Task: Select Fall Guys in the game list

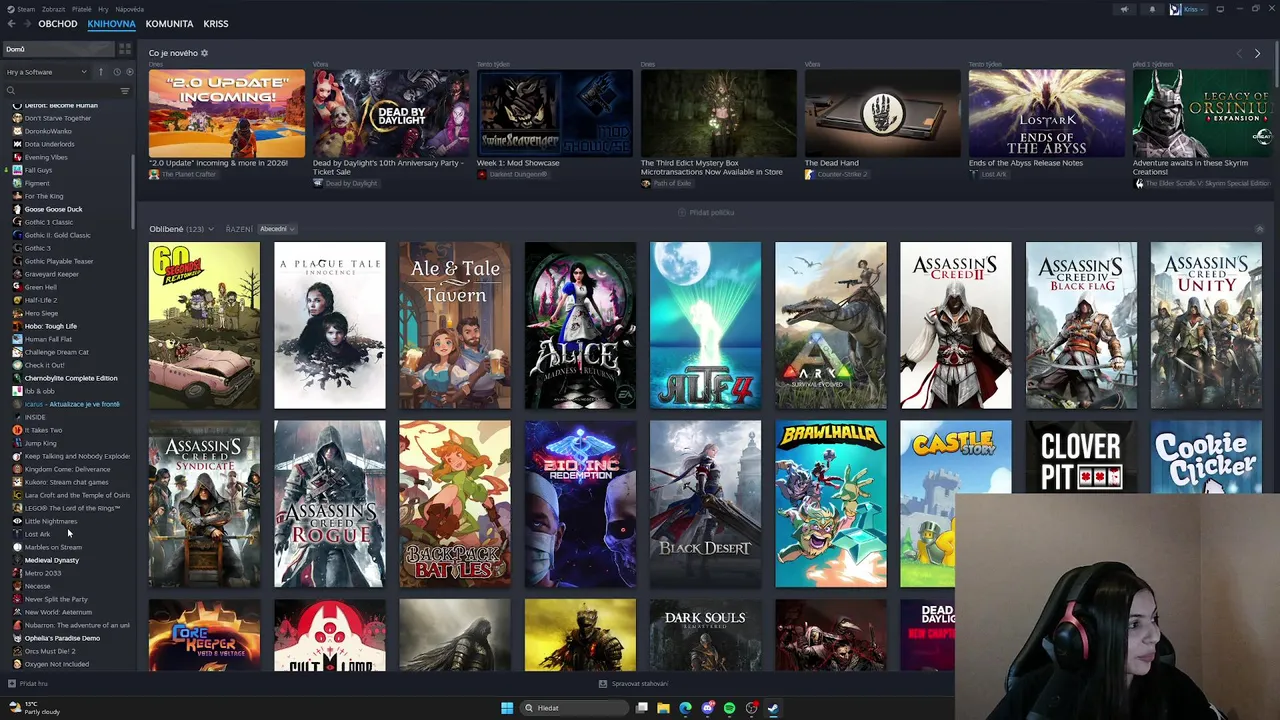Action: coord(38,170)
